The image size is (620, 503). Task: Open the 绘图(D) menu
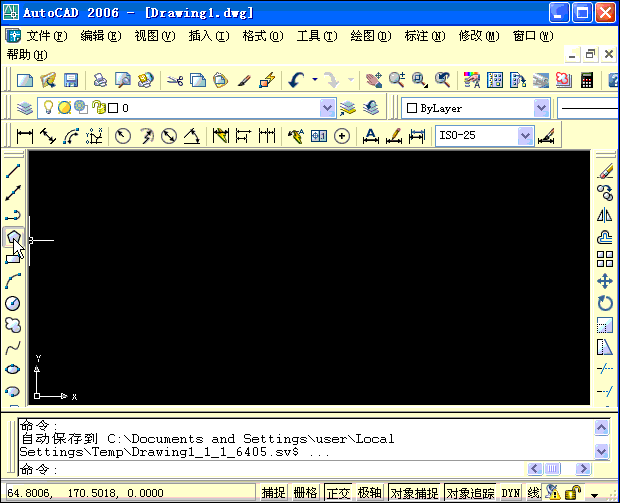pyautogui.click(x=371, y=36)
